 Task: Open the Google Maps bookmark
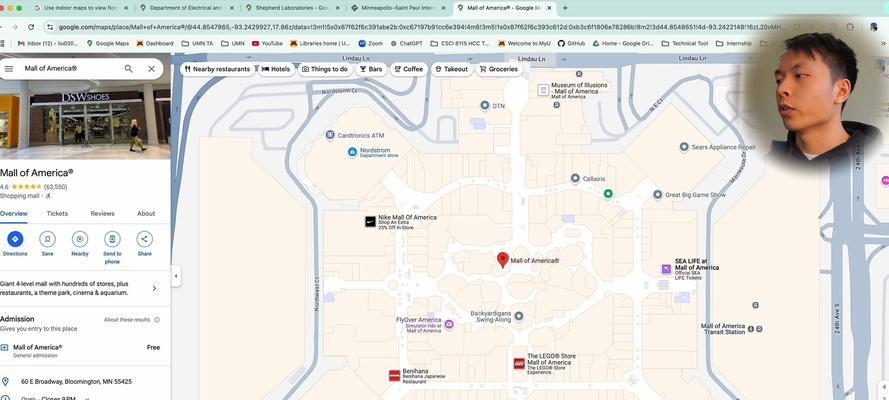(108, 43)
